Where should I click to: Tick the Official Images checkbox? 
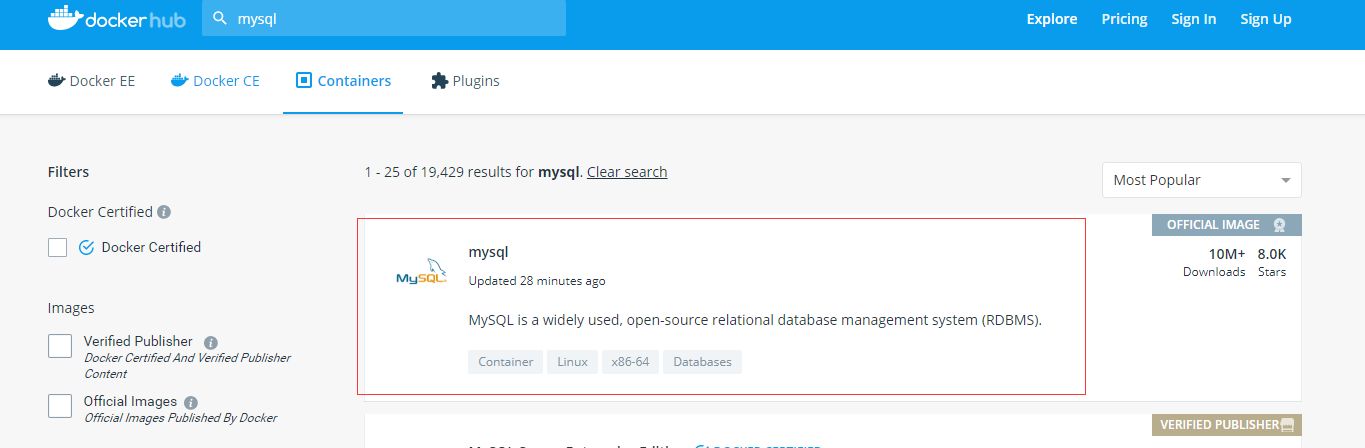(x=60, y=405)
